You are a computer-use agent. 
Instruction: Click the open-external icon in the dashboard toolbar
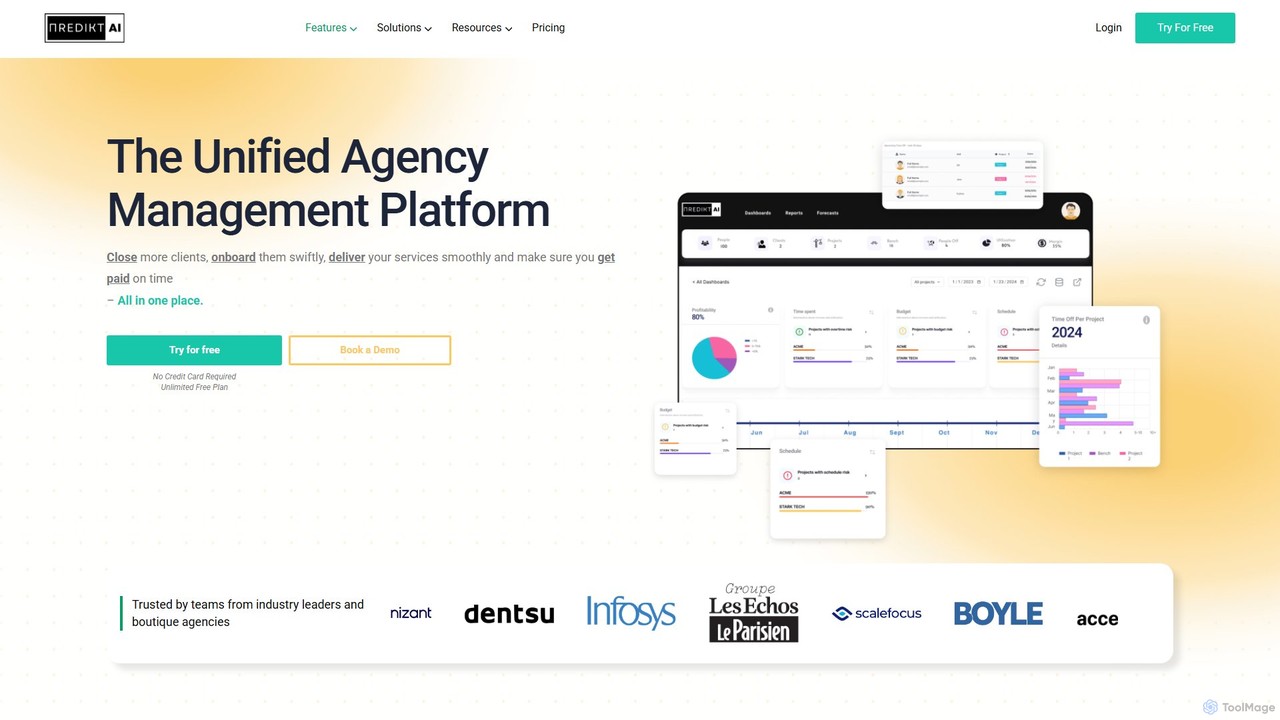(x=1077, y=283)
